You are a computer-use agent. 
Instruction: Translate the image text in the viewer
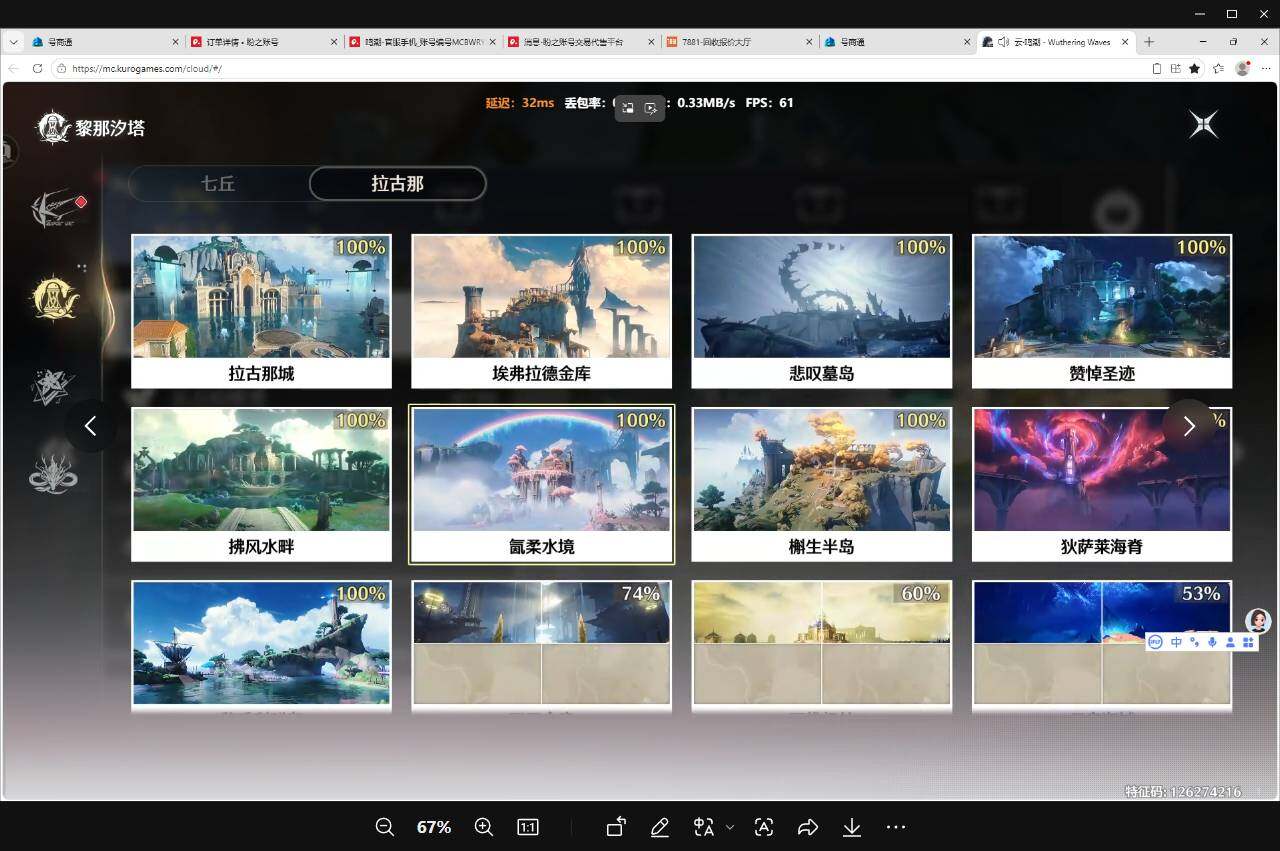(x=704, y=827)
